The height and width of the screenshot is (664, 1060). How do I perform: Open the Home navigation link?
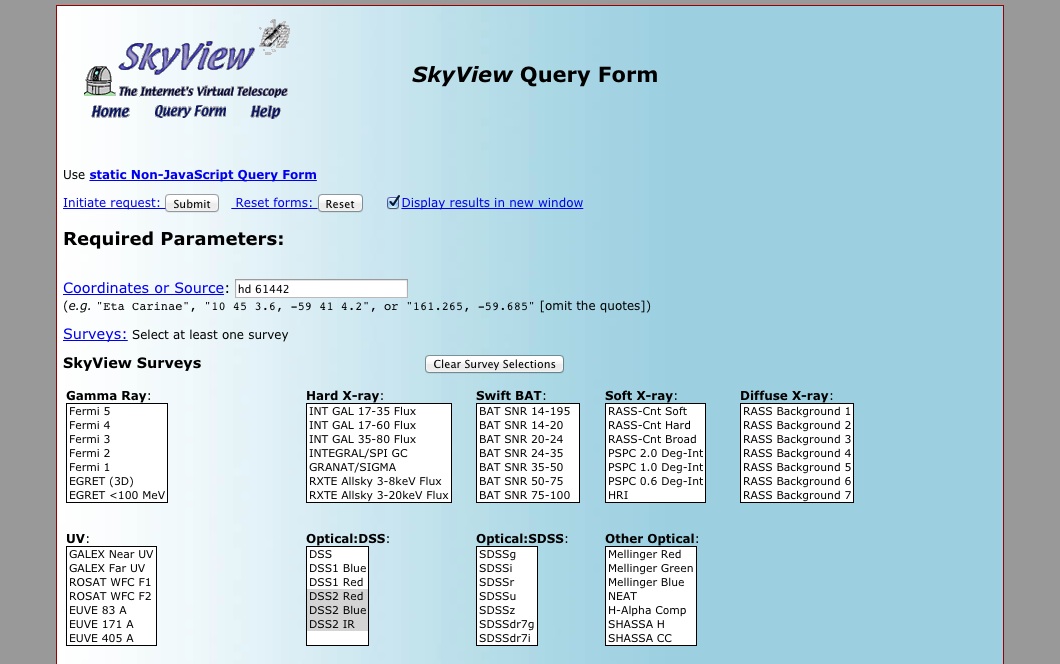(x=110, y=112)
